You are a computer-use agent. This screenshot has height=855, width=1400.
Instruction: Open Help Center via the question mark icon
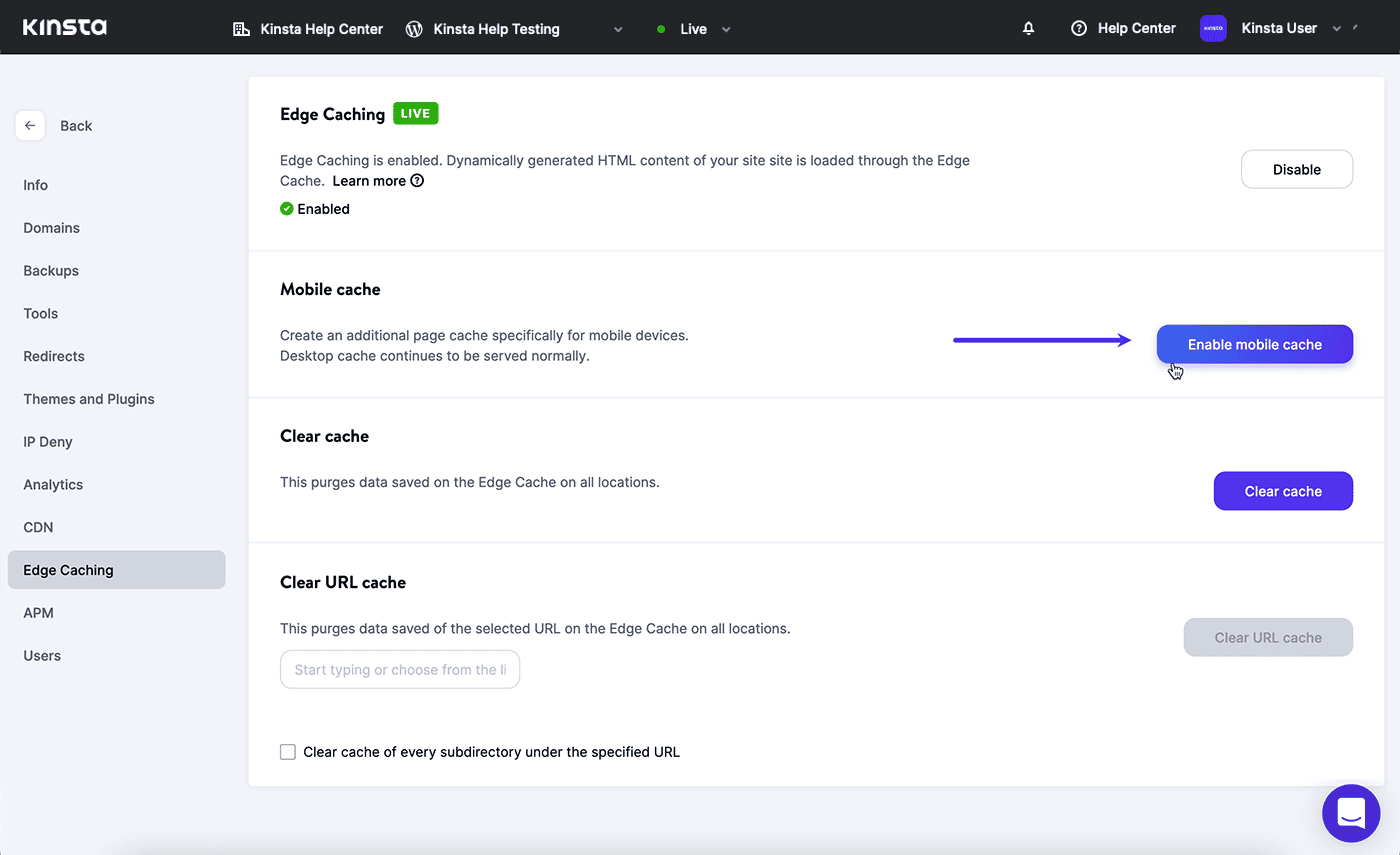[1079, 28]
